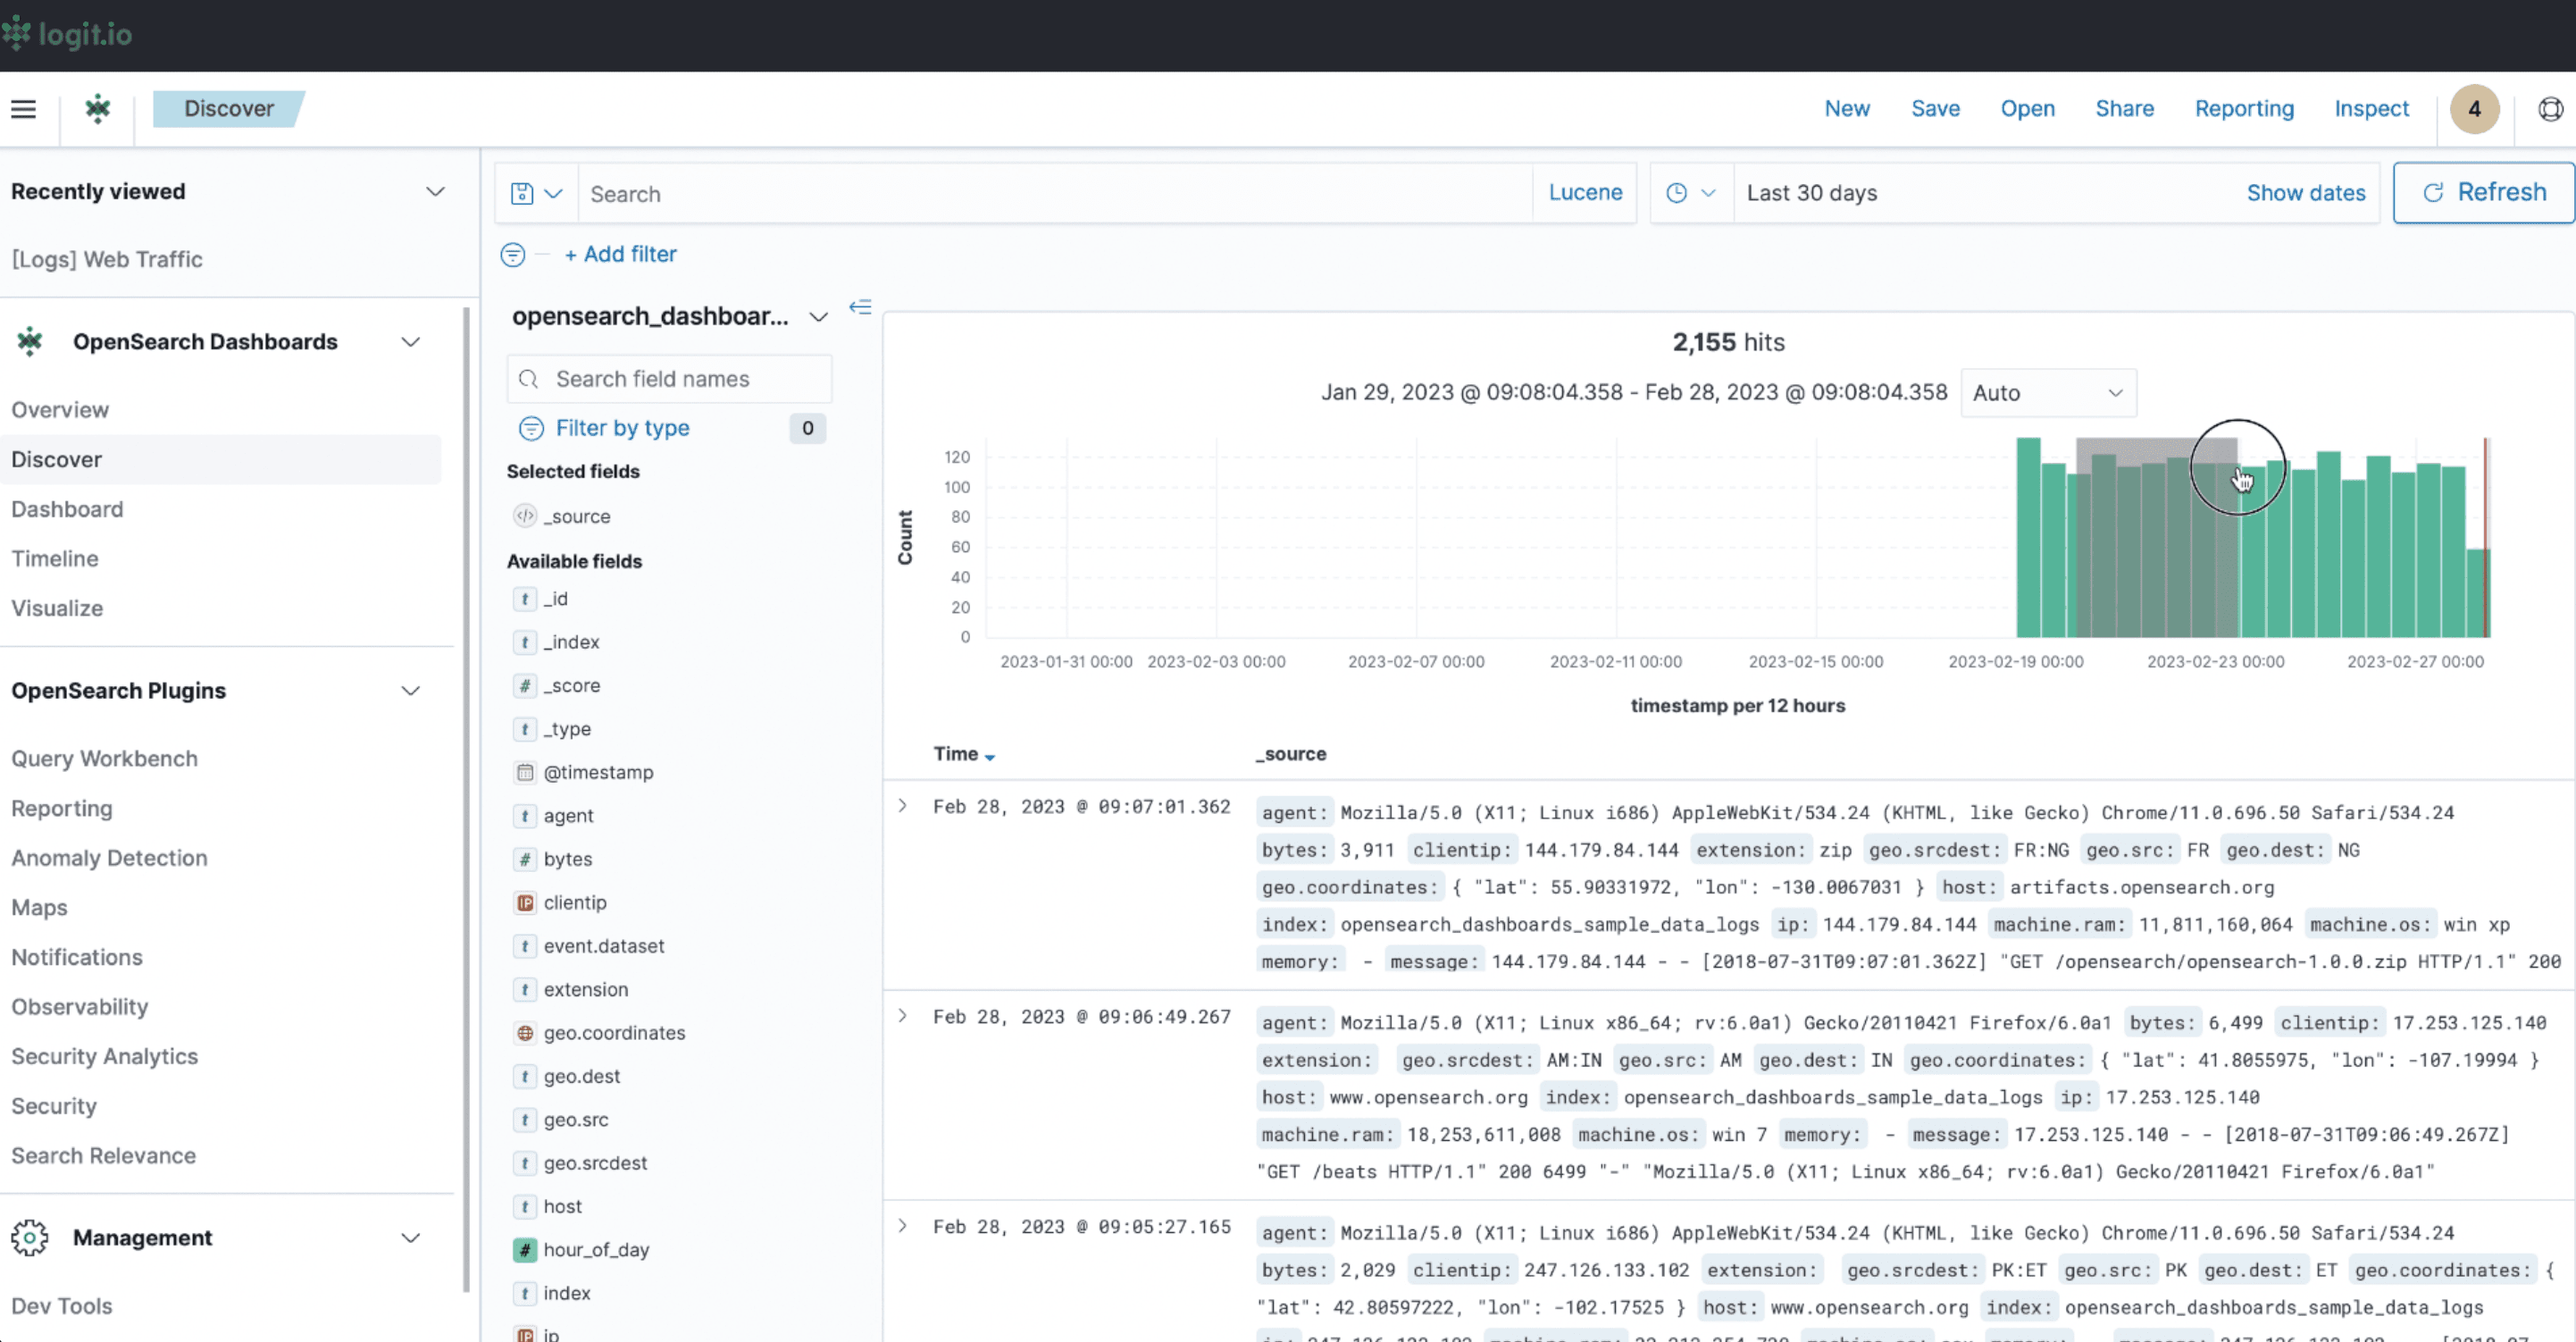
Task: Toggle Show dates in the time range bar
Action: coord(2306,193)
